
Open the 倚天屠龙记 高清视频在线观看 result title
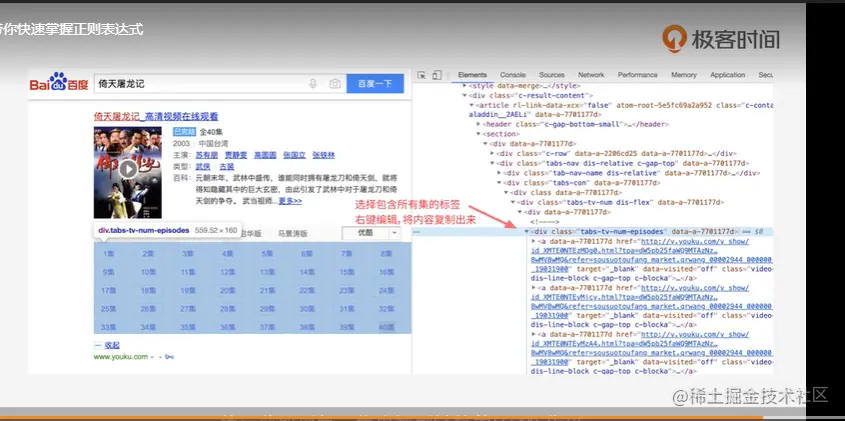[156, 116]
